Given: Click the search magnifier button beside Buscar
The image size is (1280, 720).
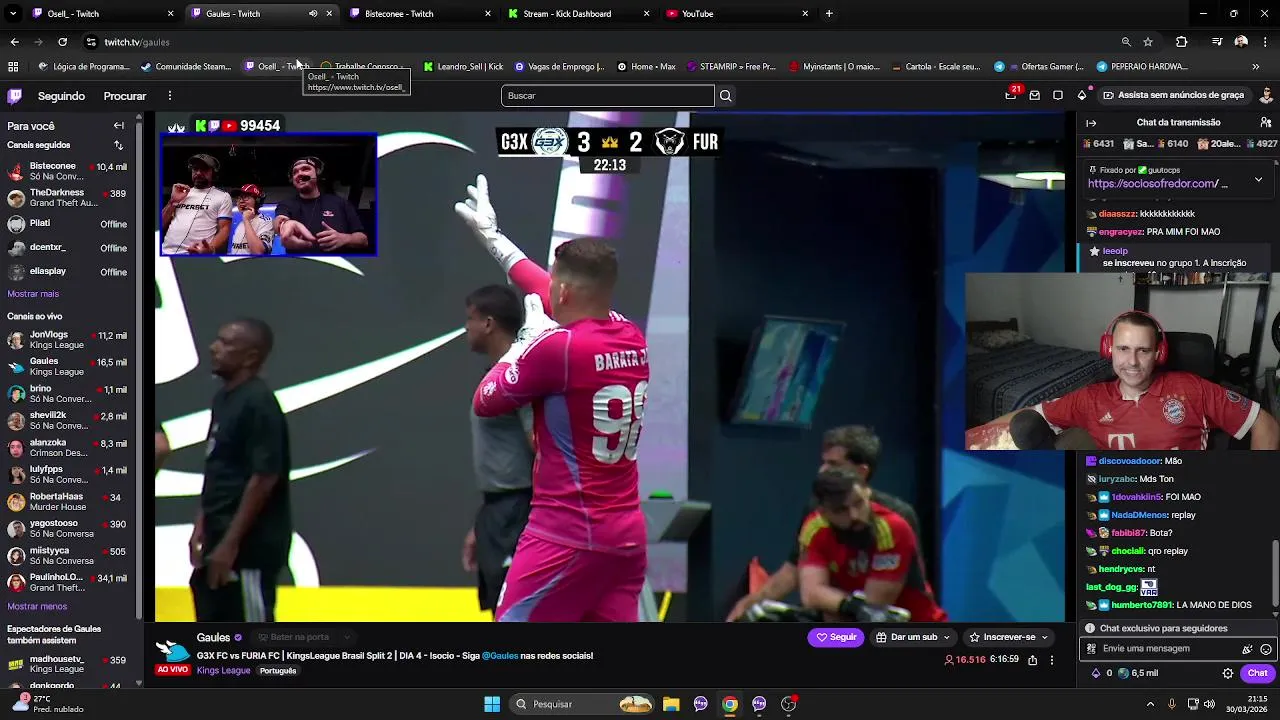Looking at the screenshot, I should pos(726,96).
